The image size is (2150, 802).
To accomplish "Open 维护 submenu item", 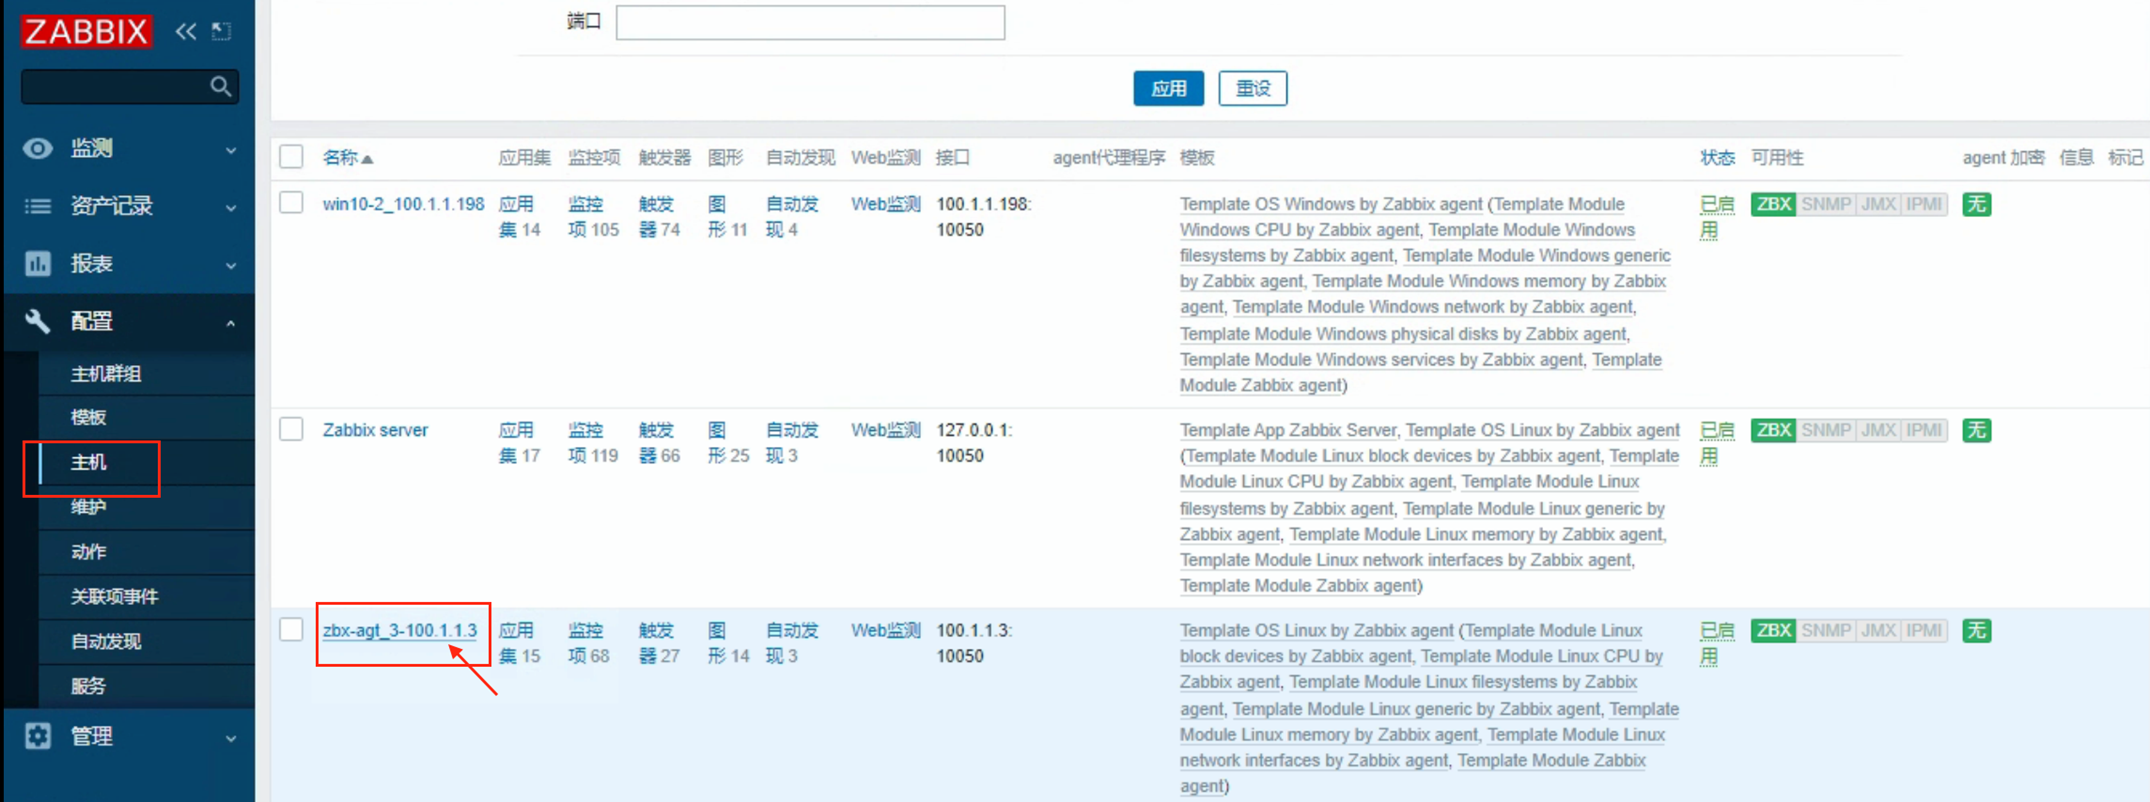I will pyautogui.click(x=88, y=507).
